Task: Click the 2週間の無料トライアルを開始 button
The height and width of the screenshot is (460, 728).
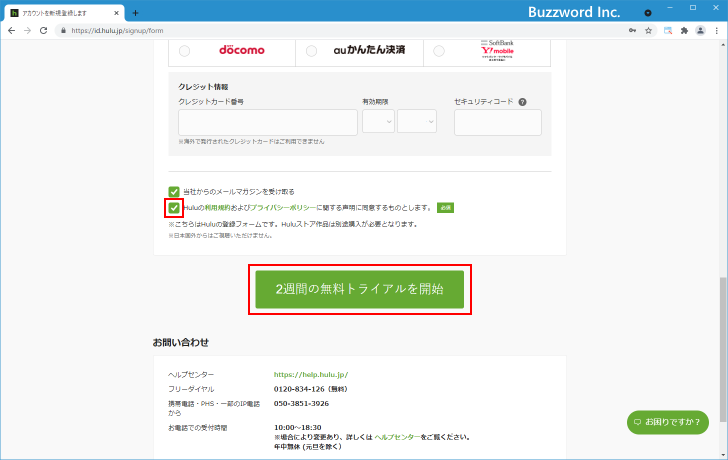Action: click(359, 289)
